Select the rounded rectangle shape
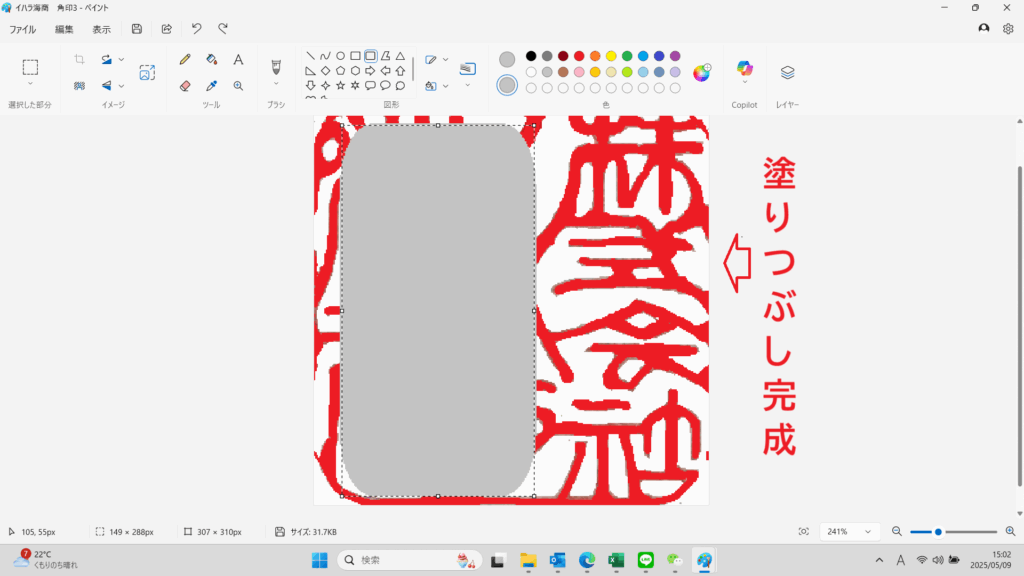Image resolution: width=1024 pixels, height=576 pixels. click(x=370, y=56)
